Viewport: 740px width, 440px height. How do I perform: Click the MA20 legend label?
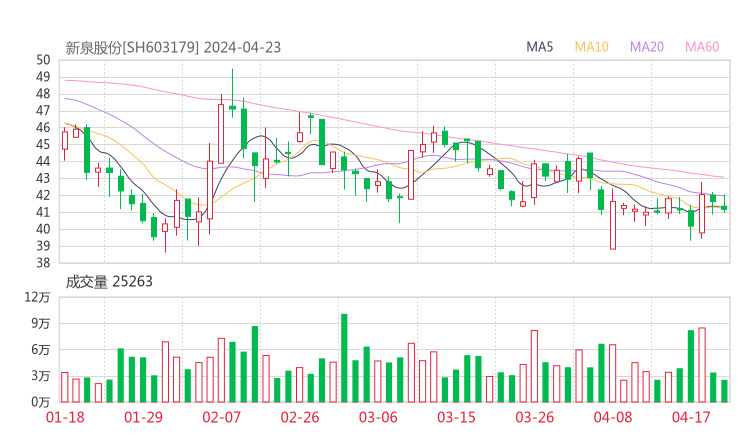[x=647, y=47]
